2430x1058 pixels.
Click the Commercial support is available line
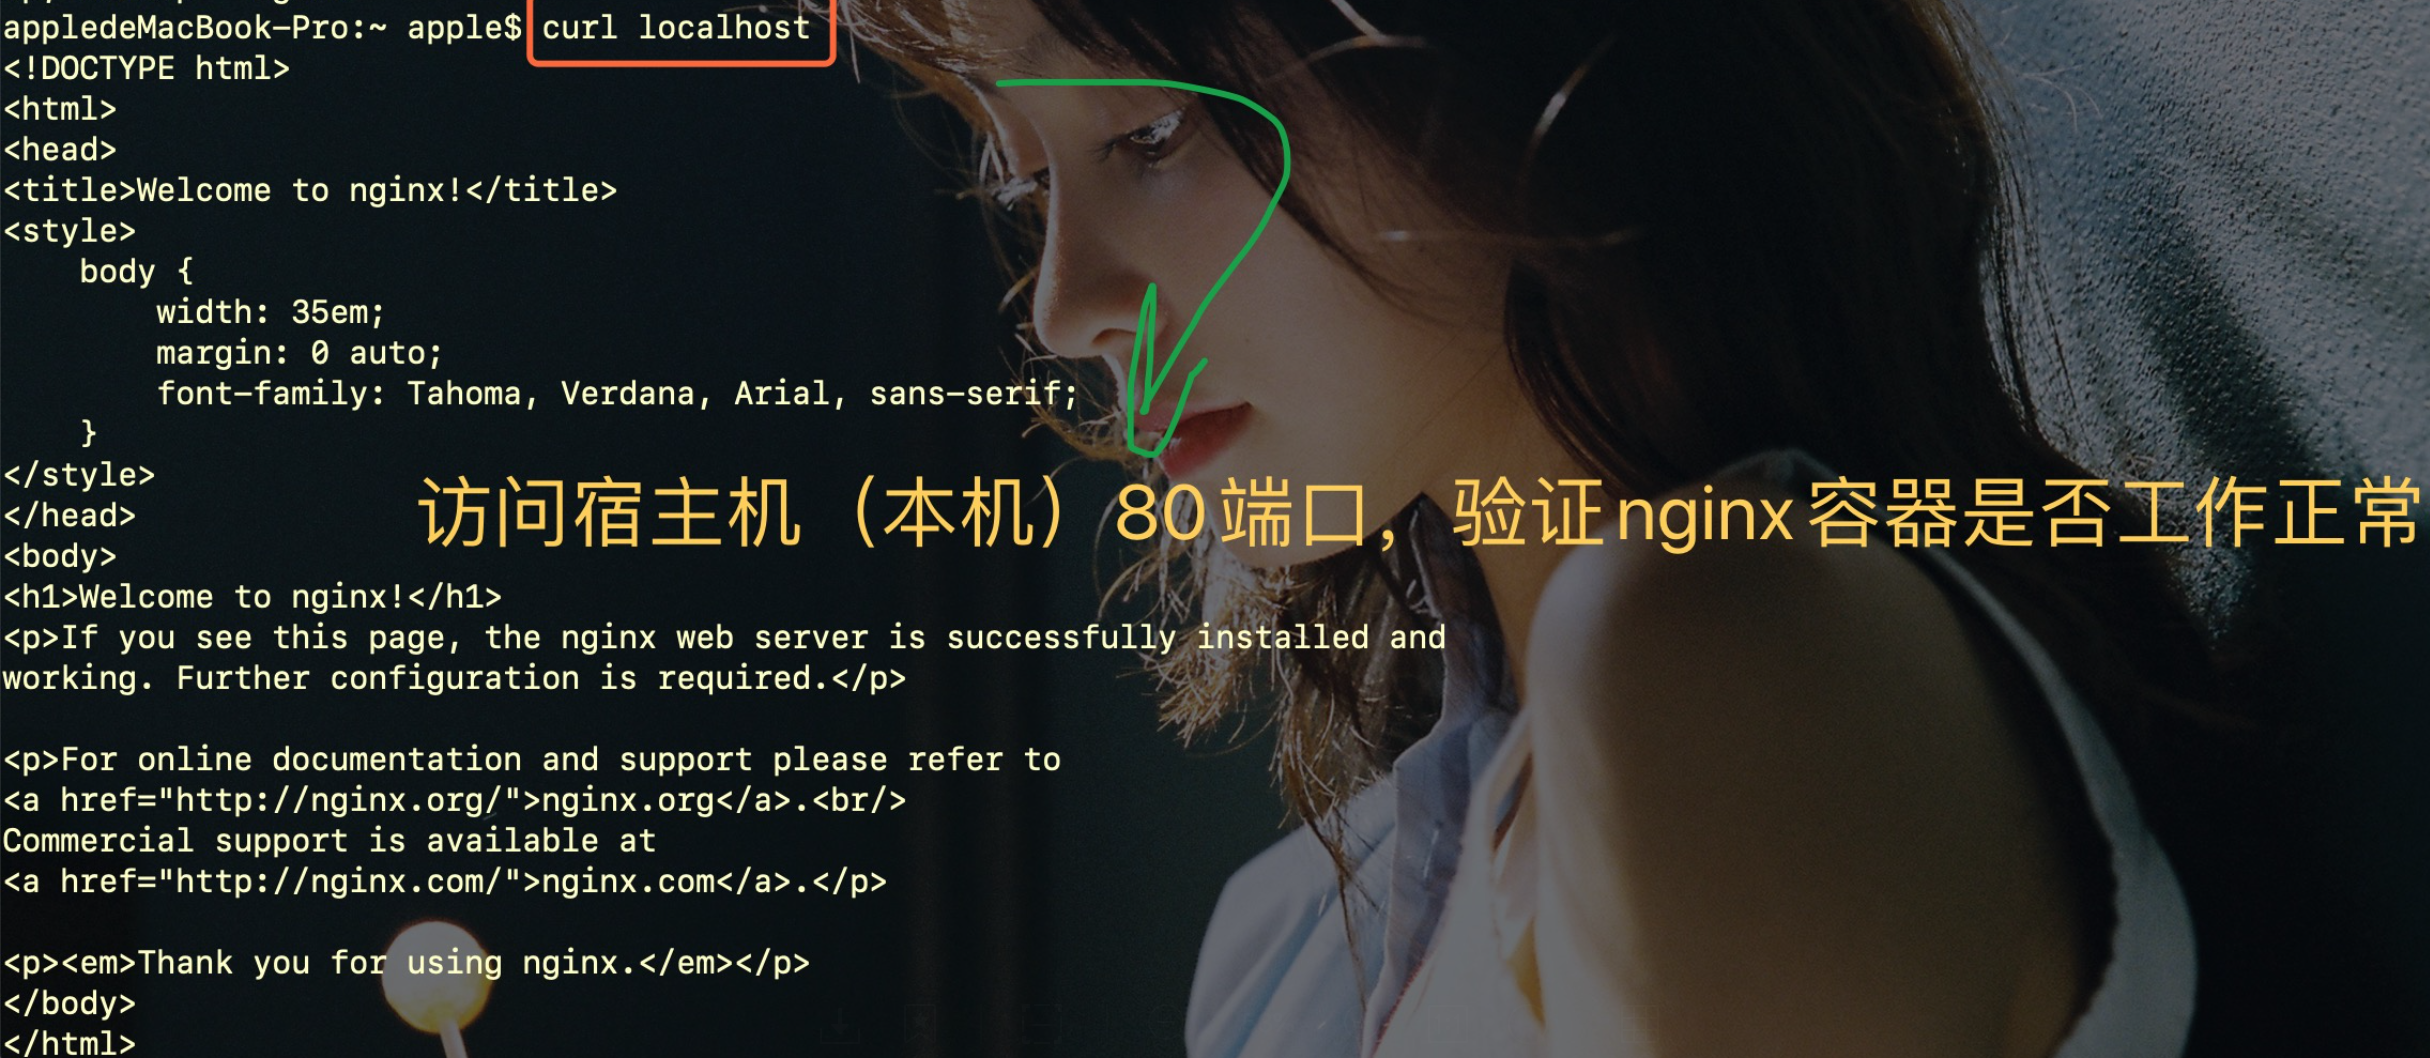click(x=329, y=841)
